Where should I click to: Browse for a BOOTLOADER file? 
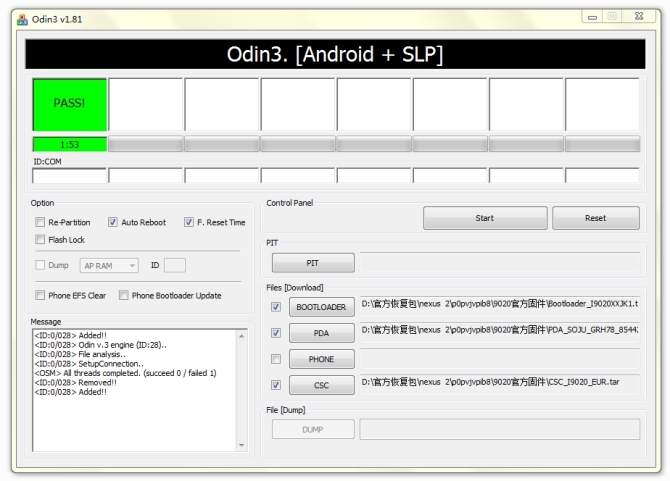(x=321, y=307)
